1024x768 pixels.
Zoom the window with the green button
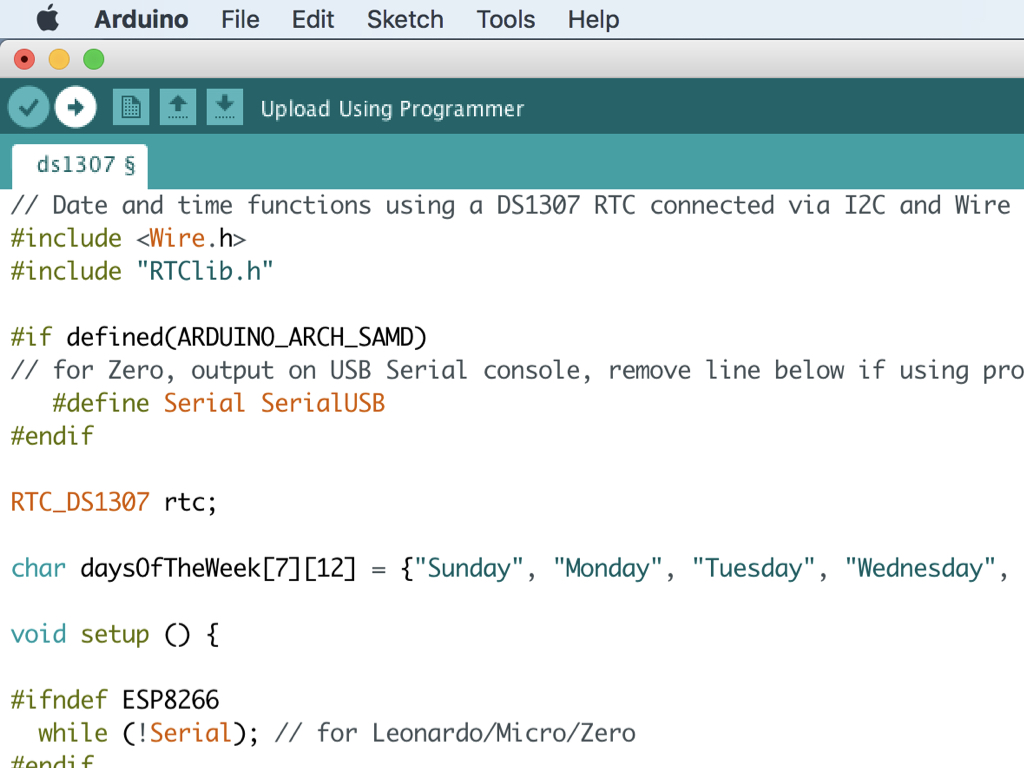pyautogui.click(x=93, y=59)
